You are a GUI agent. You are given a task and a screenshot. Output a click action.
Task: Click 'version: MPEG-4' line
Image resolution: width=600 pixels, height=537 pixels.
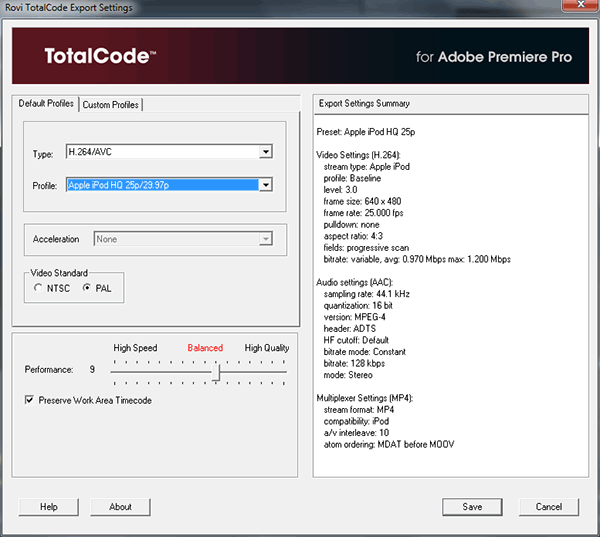[x=355, y=317]
